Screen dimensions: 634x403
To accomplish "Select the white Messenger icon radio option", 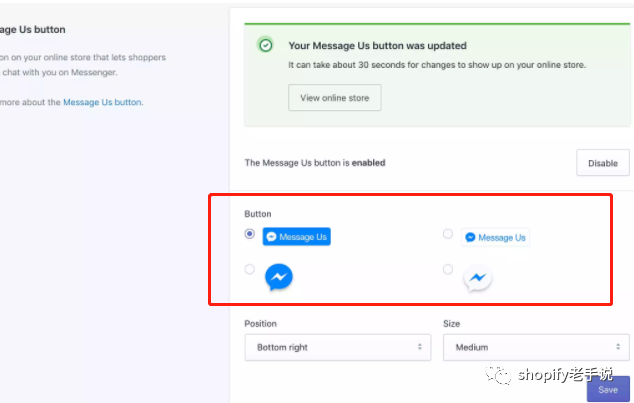I will (448, 269).
